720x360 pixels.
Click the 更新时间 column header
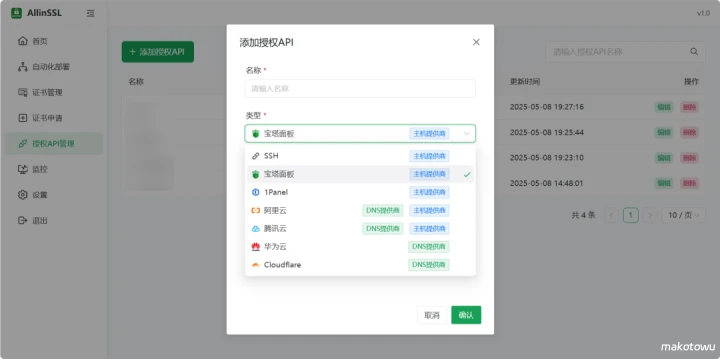525,82
